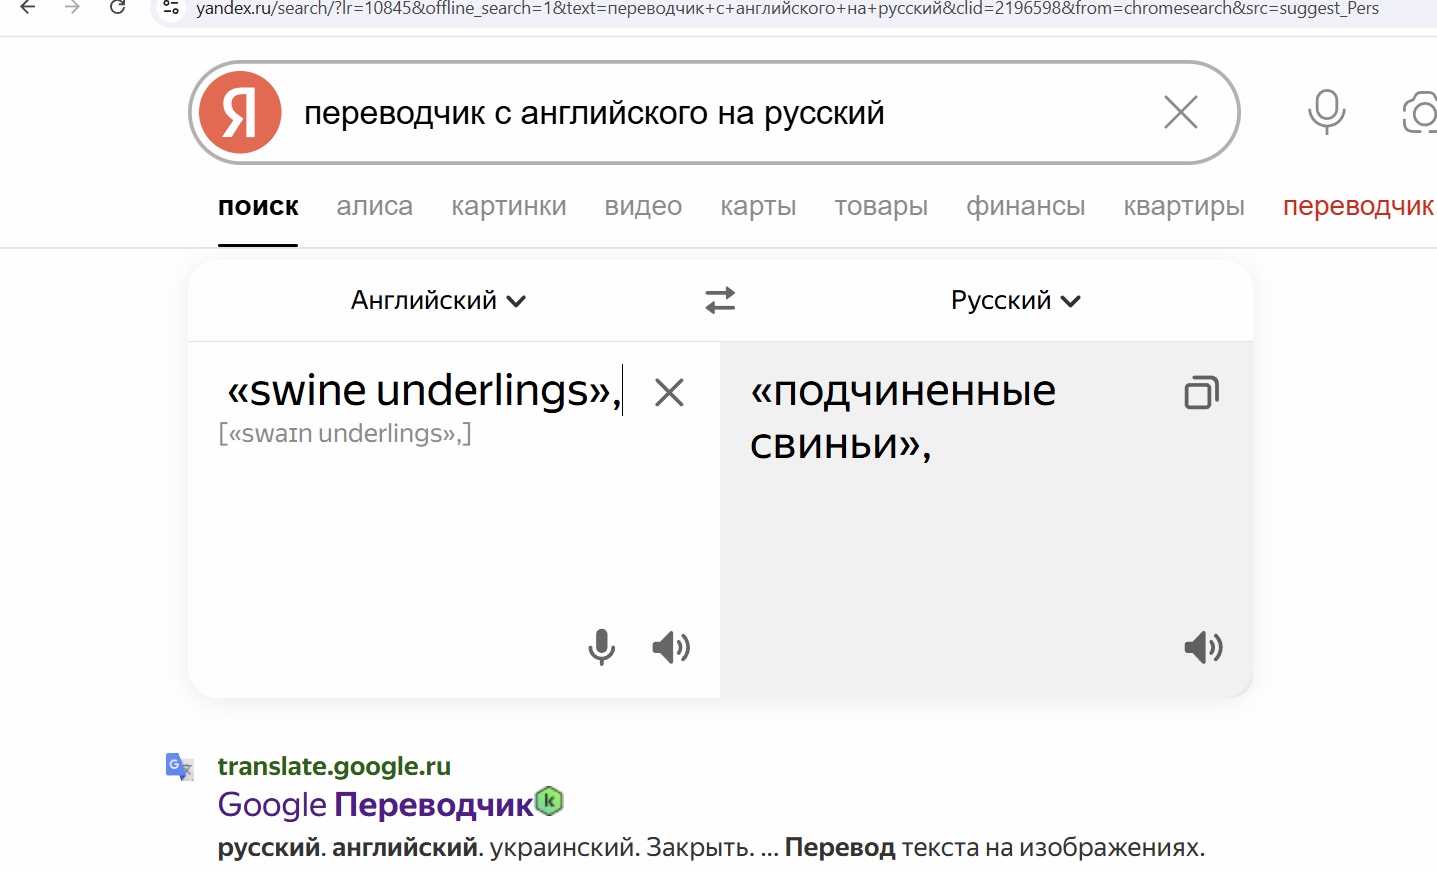1437x873 pixels.
Task: Open source language dropdown Английский
Action: point(438,300)
